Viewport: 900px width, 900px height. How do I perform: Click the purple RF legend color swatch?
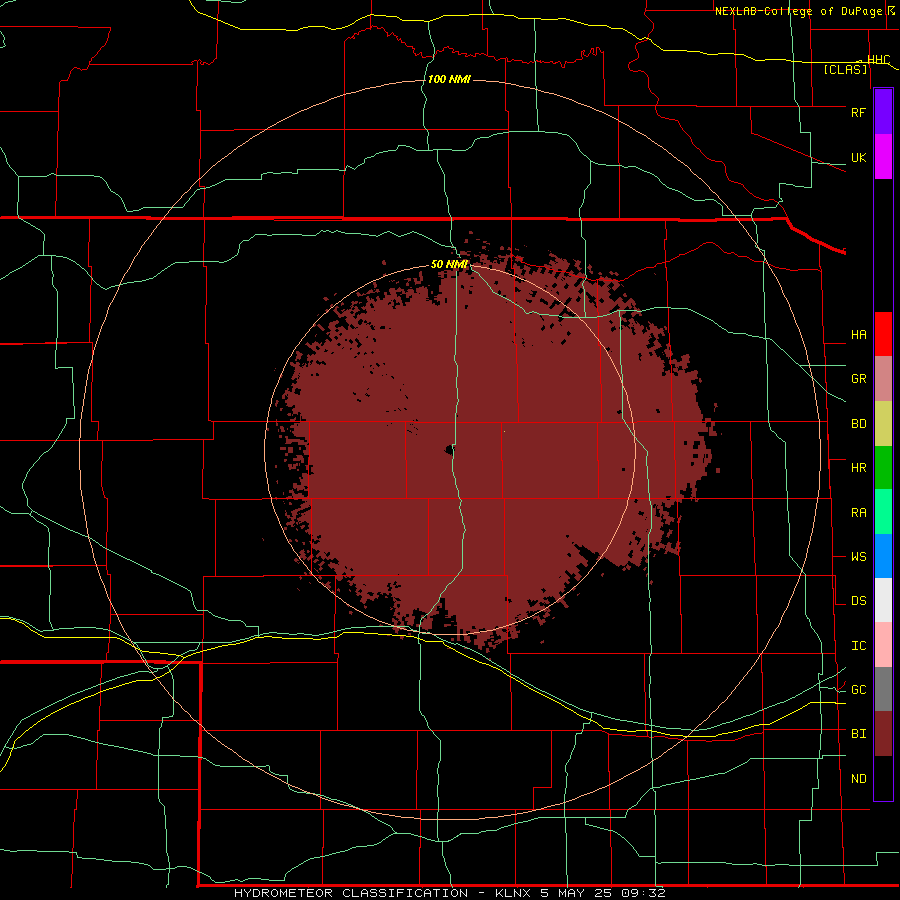[883, 112]
